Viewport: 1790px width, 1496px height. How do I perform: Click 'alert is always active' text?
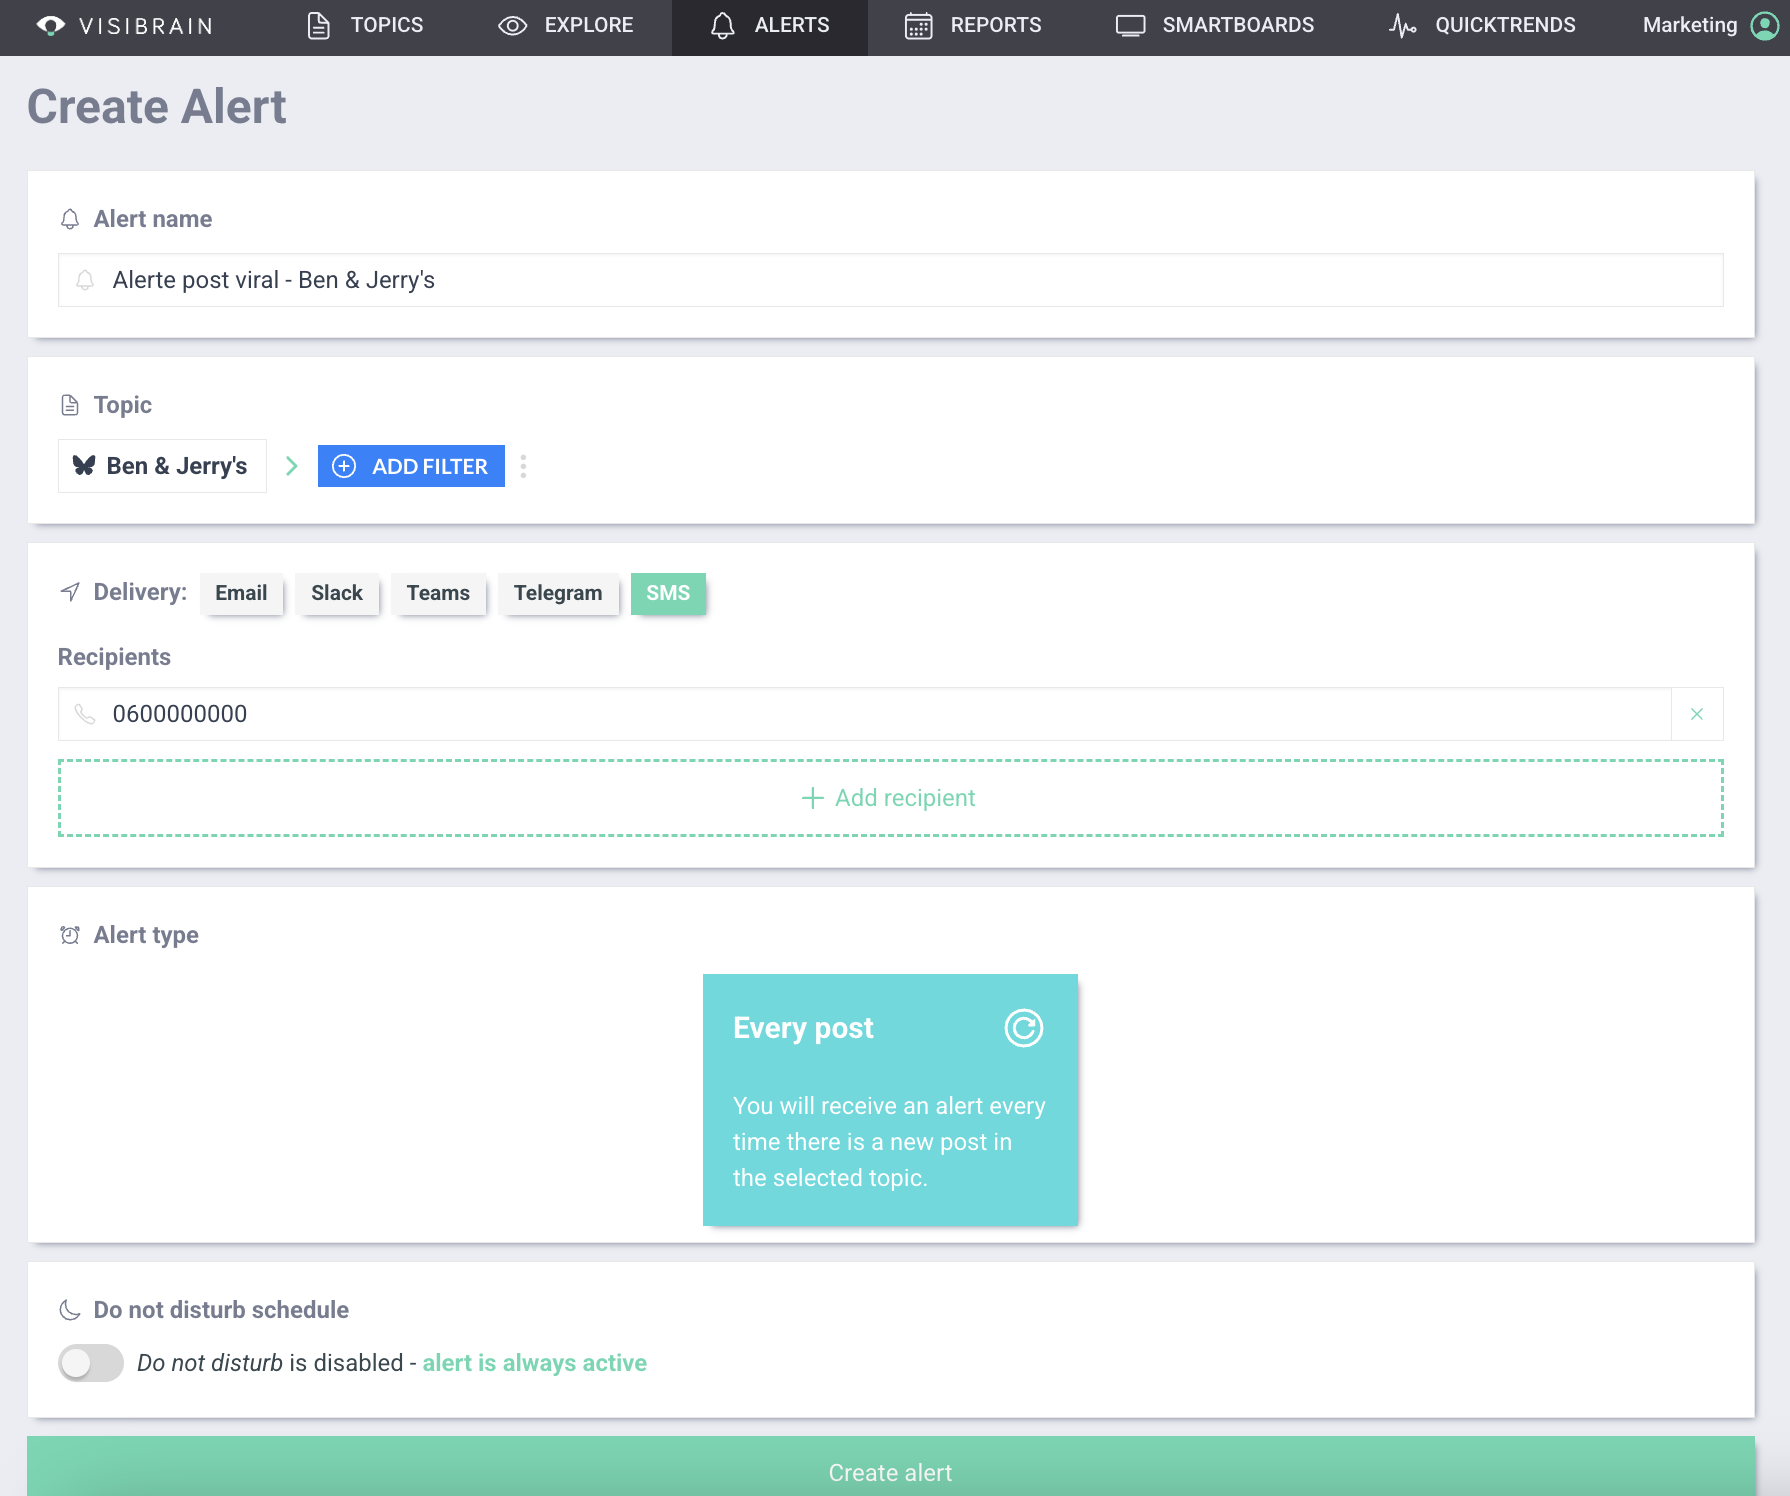[535, 1363]
